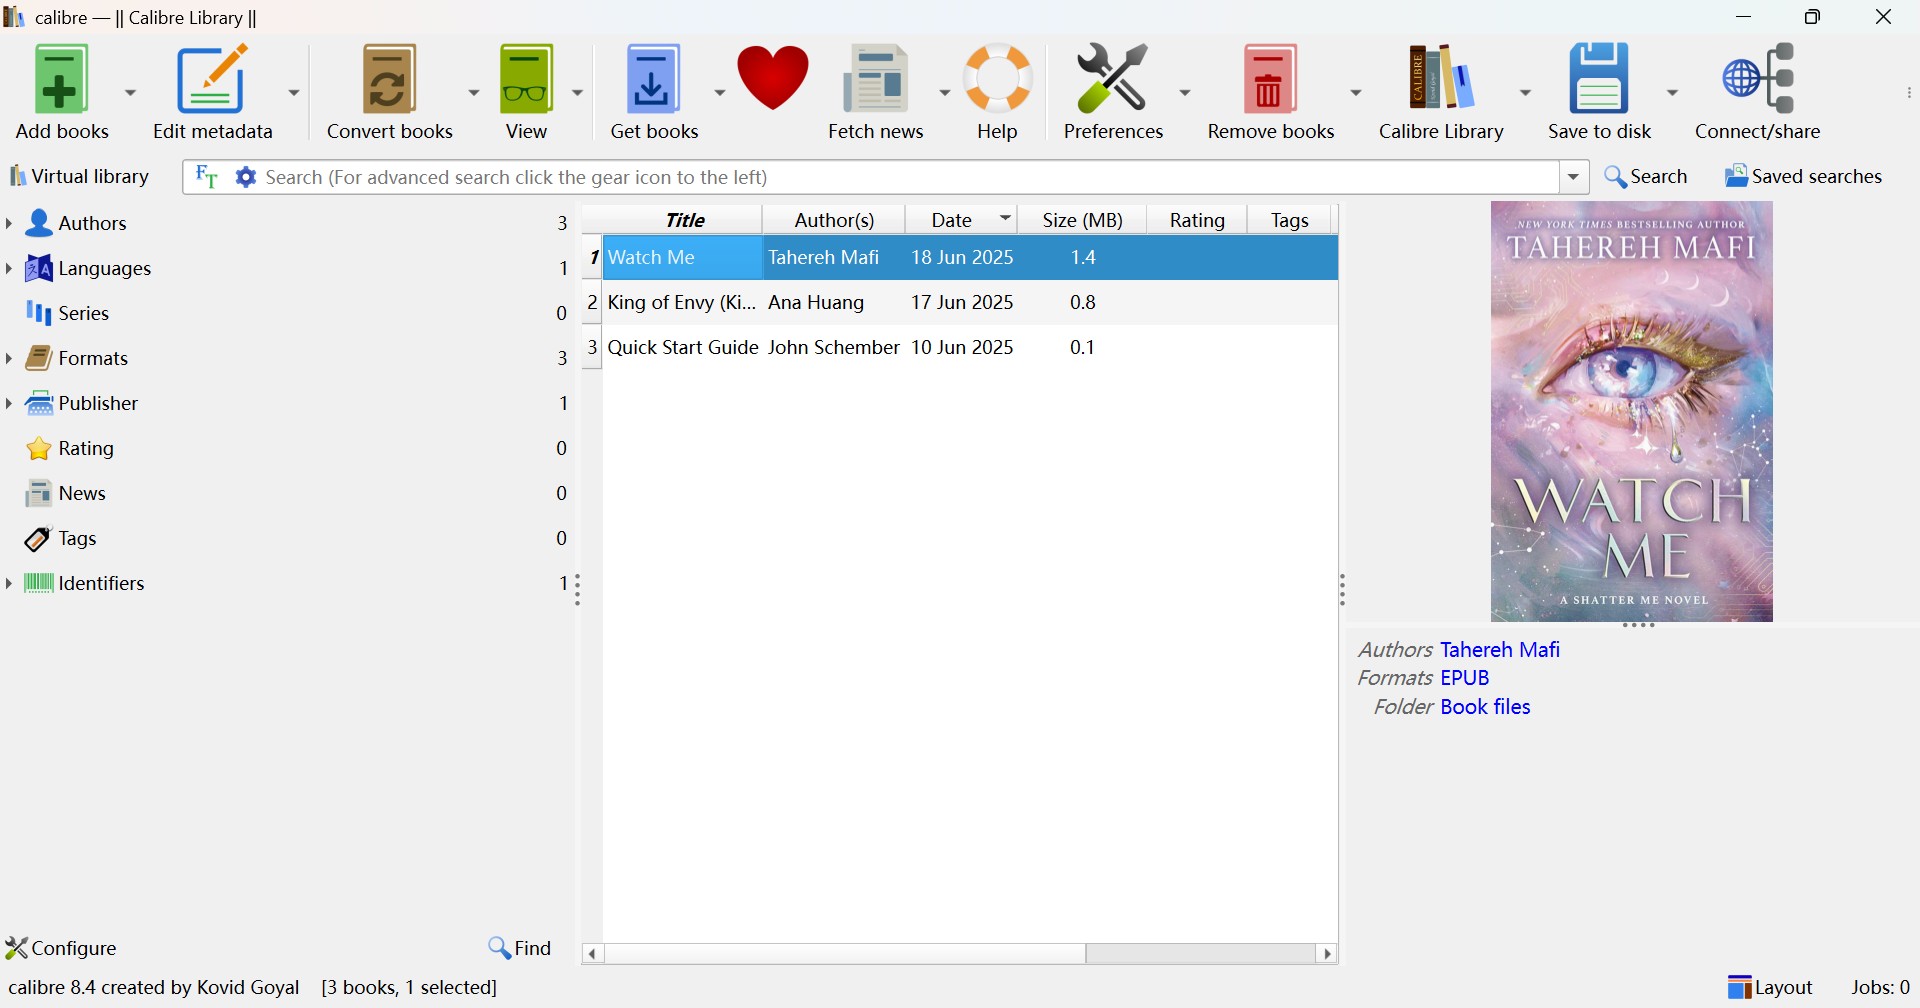Screen dimensions: 1920x1008
Task: Open Tahereh Mafi author link
Action: click(1501, 649)
